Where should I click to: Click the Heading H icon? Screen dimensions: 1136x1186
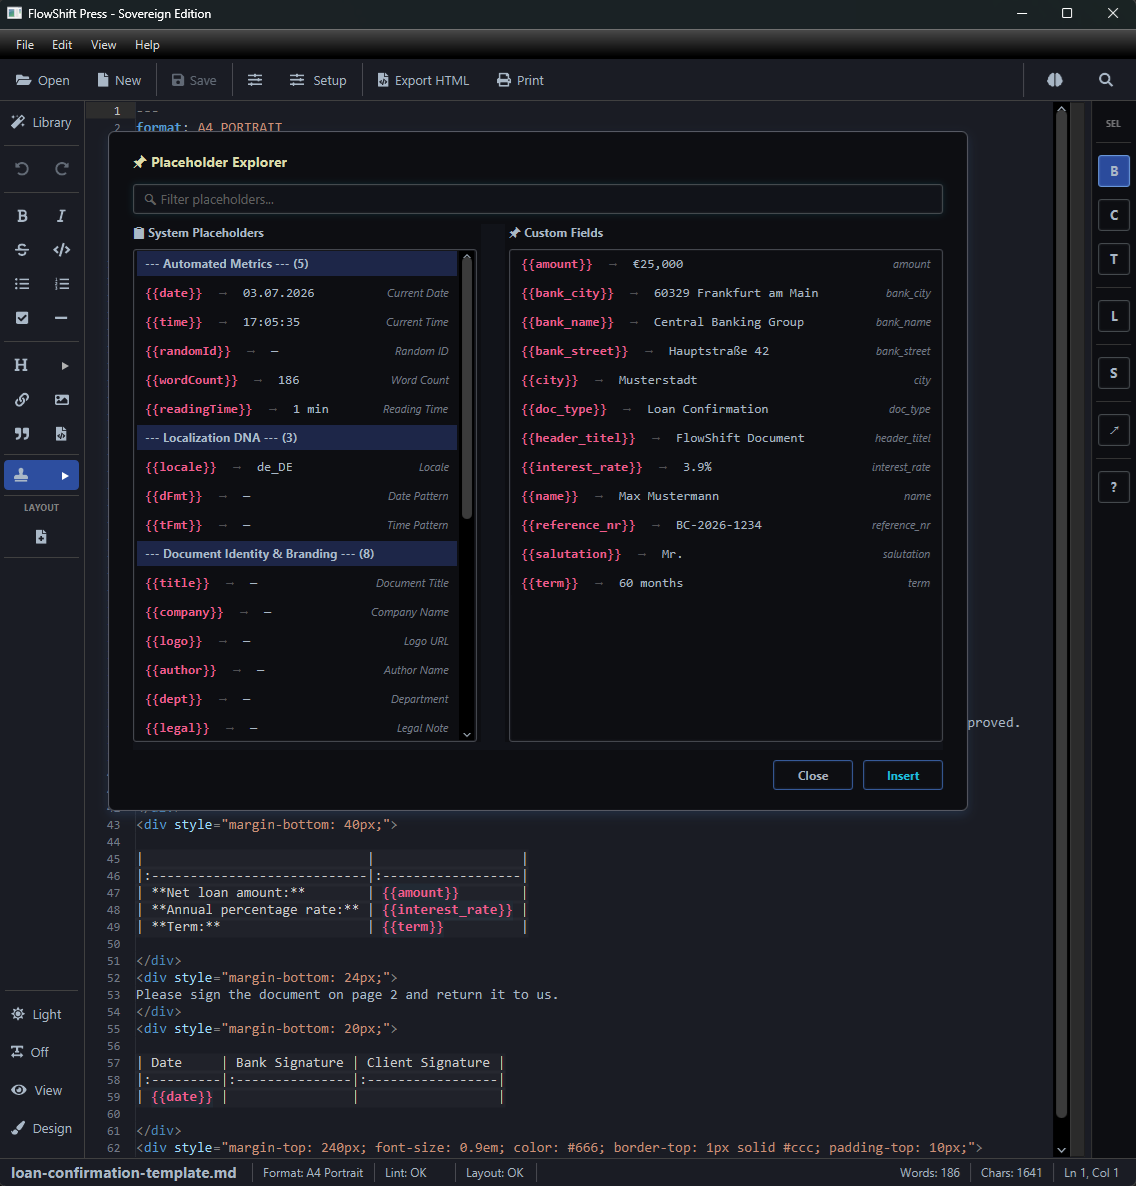coord(21,365)
